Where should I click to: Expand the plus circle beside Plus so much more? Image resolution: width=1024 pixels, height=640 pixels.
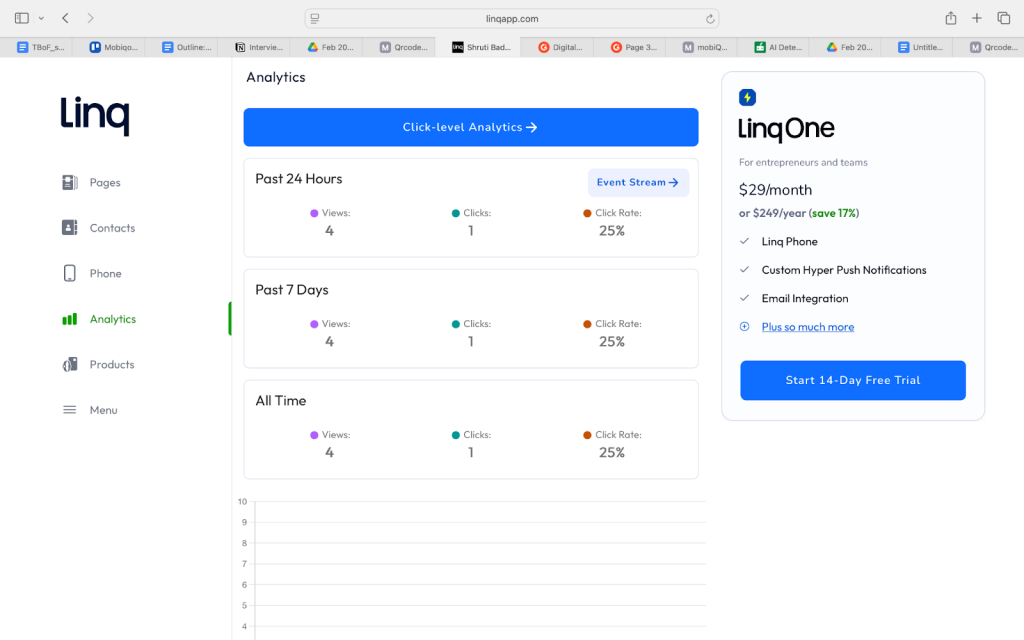point(744,327)
